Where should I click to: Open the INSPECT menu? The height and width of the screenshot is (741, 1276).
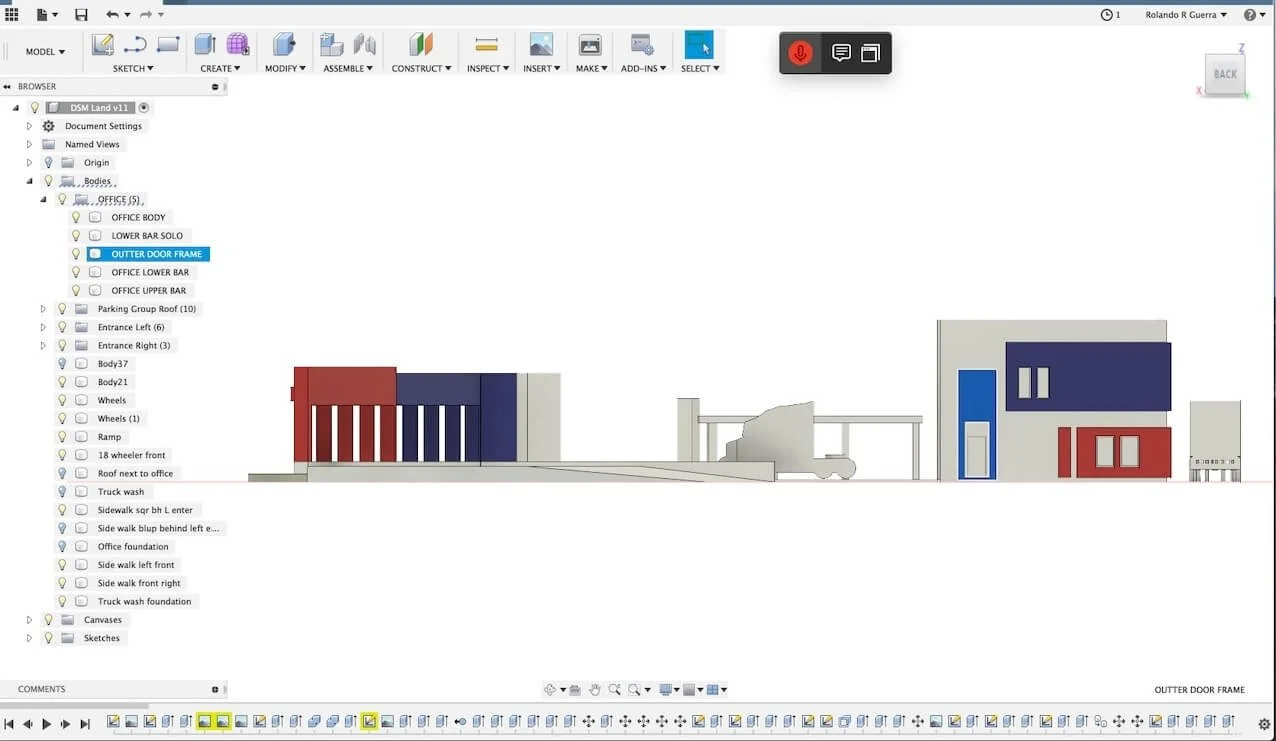click(x=488, y=68)
